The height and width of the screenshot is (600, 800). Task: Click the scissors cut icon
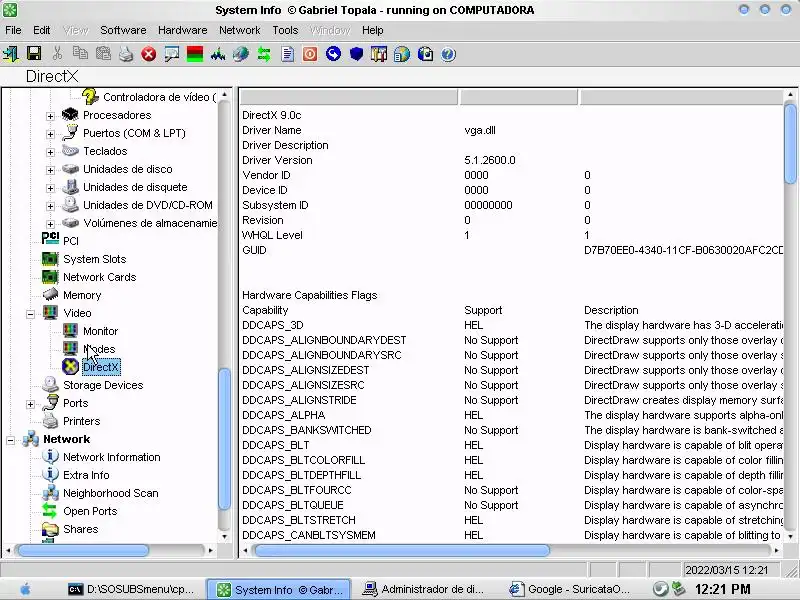pyautogui.click(x=57, y=54)
